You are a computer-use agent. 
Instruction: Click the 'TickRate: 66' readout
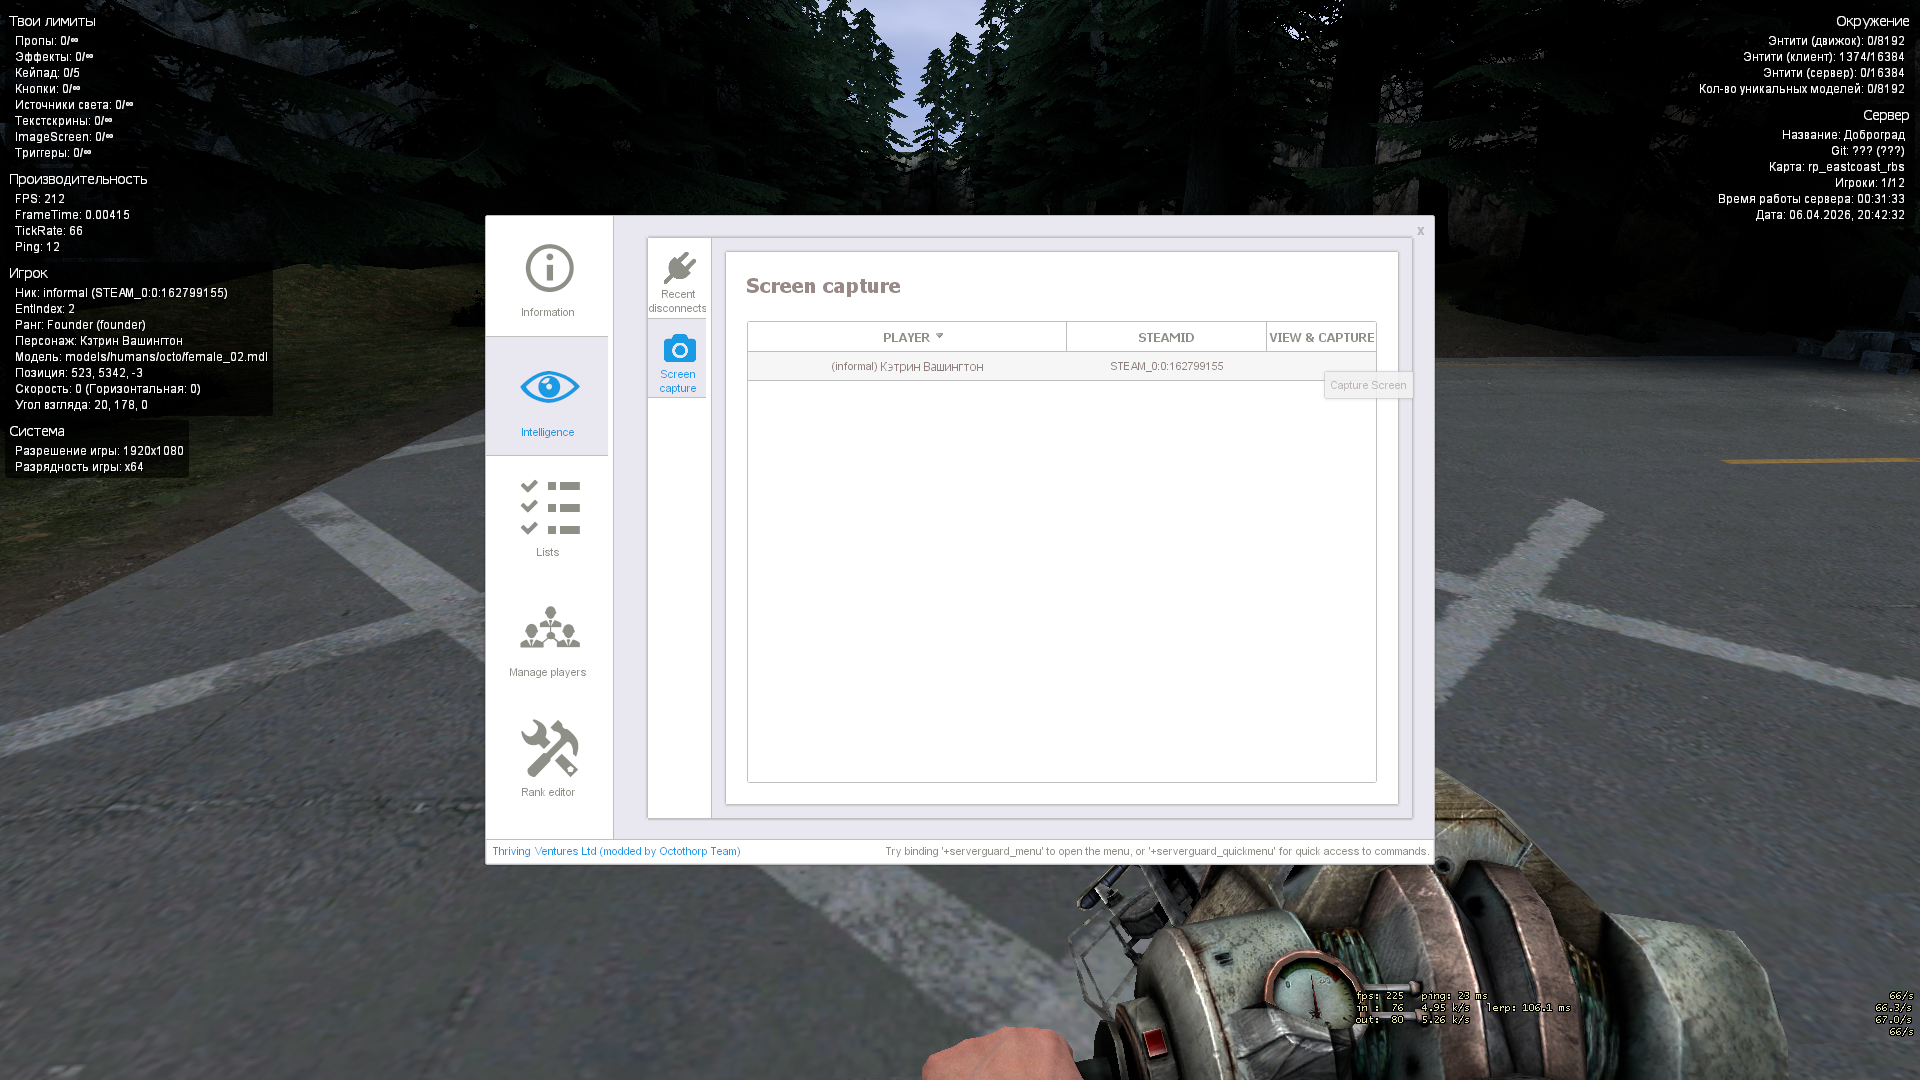(x=49, y=231)
